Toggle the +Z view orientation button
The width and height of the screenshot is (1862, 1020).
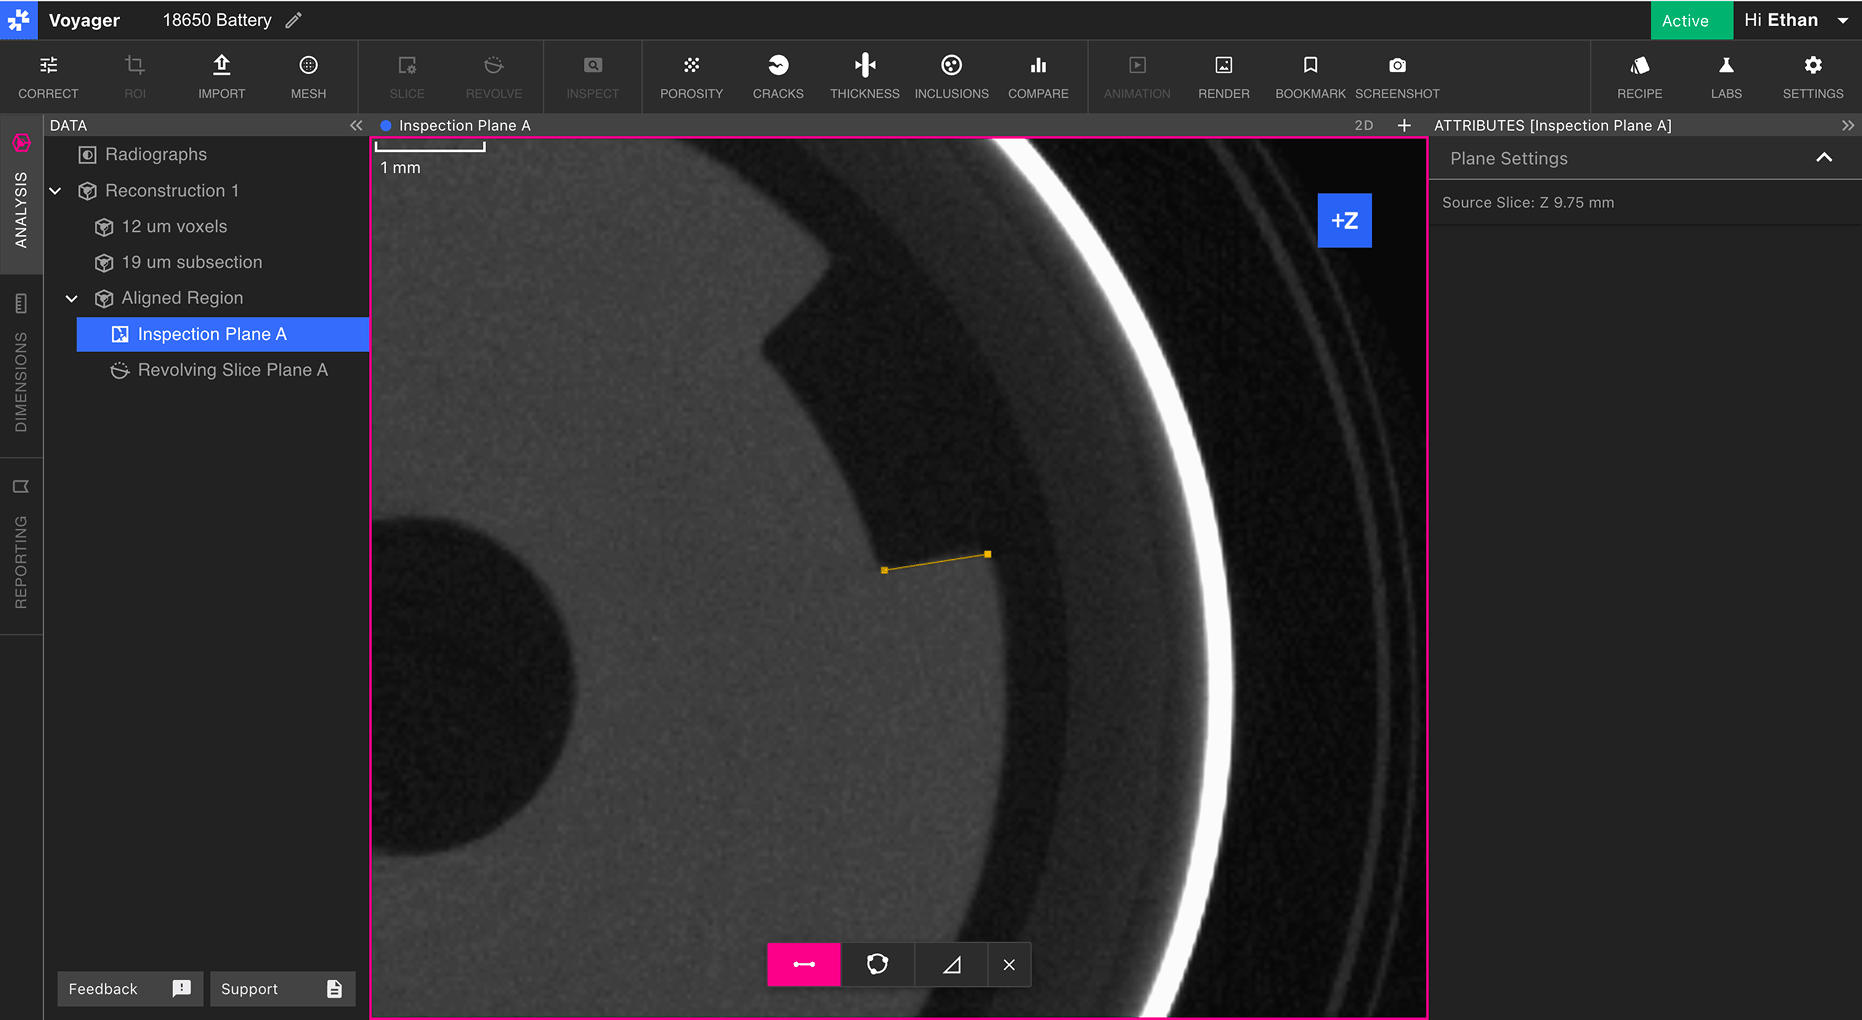1344,220
